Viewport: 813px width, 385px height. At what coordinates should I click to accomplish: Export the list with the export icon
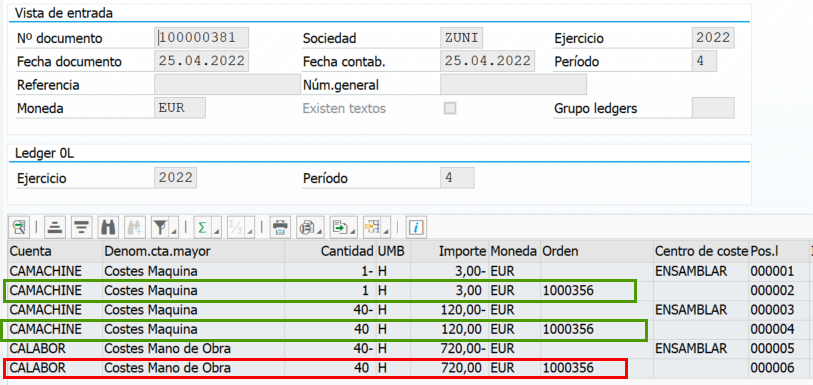click(x=340, y=227)
